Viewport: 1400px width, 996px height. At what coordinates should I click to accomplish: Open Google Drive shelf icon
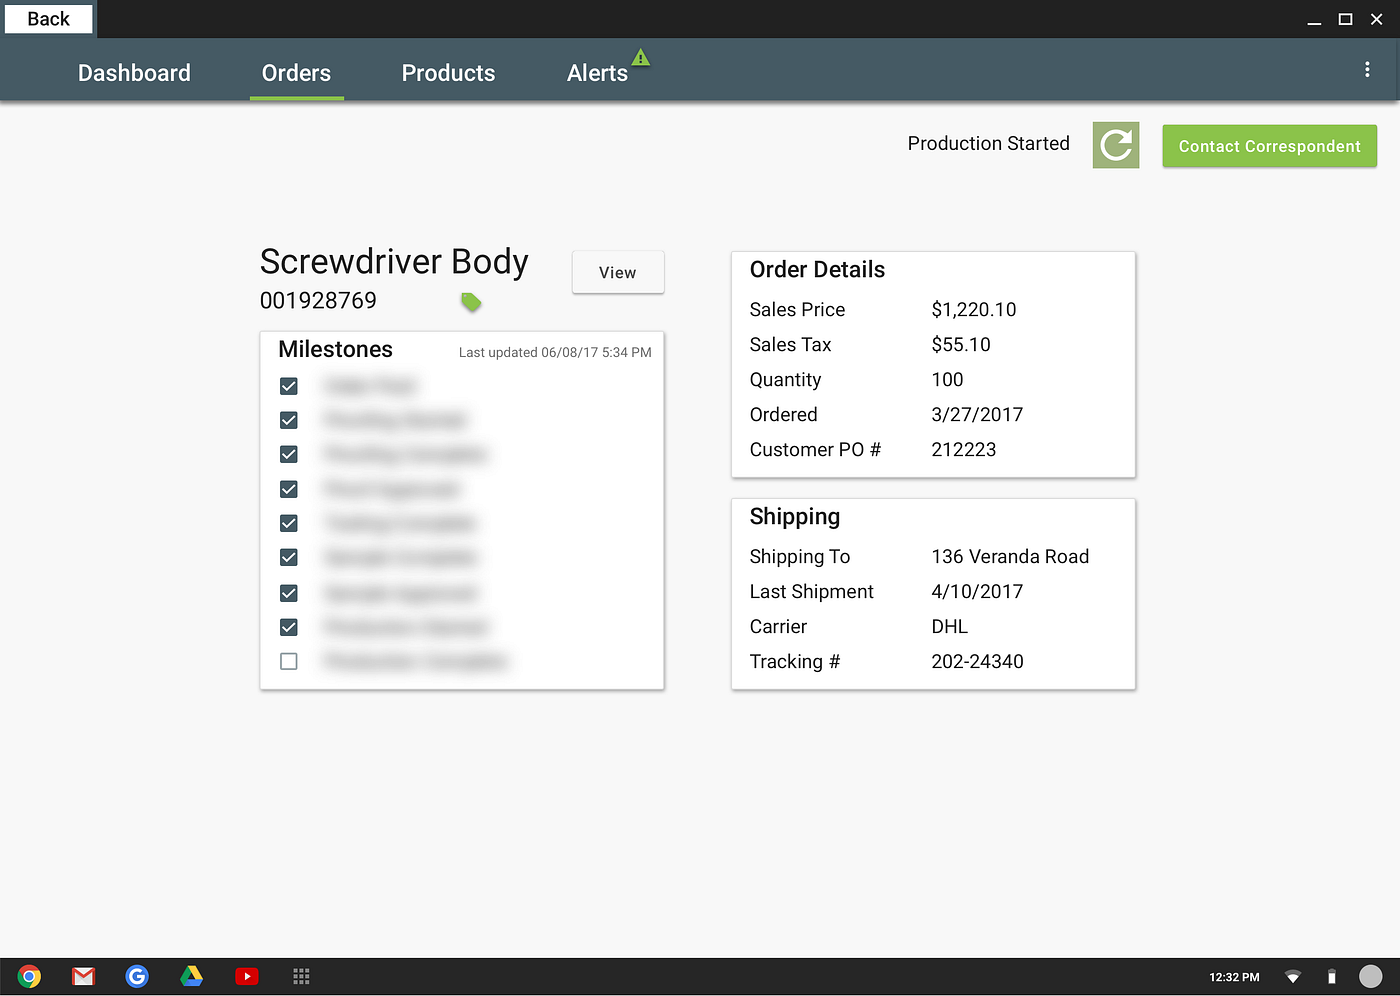point(191,976)
